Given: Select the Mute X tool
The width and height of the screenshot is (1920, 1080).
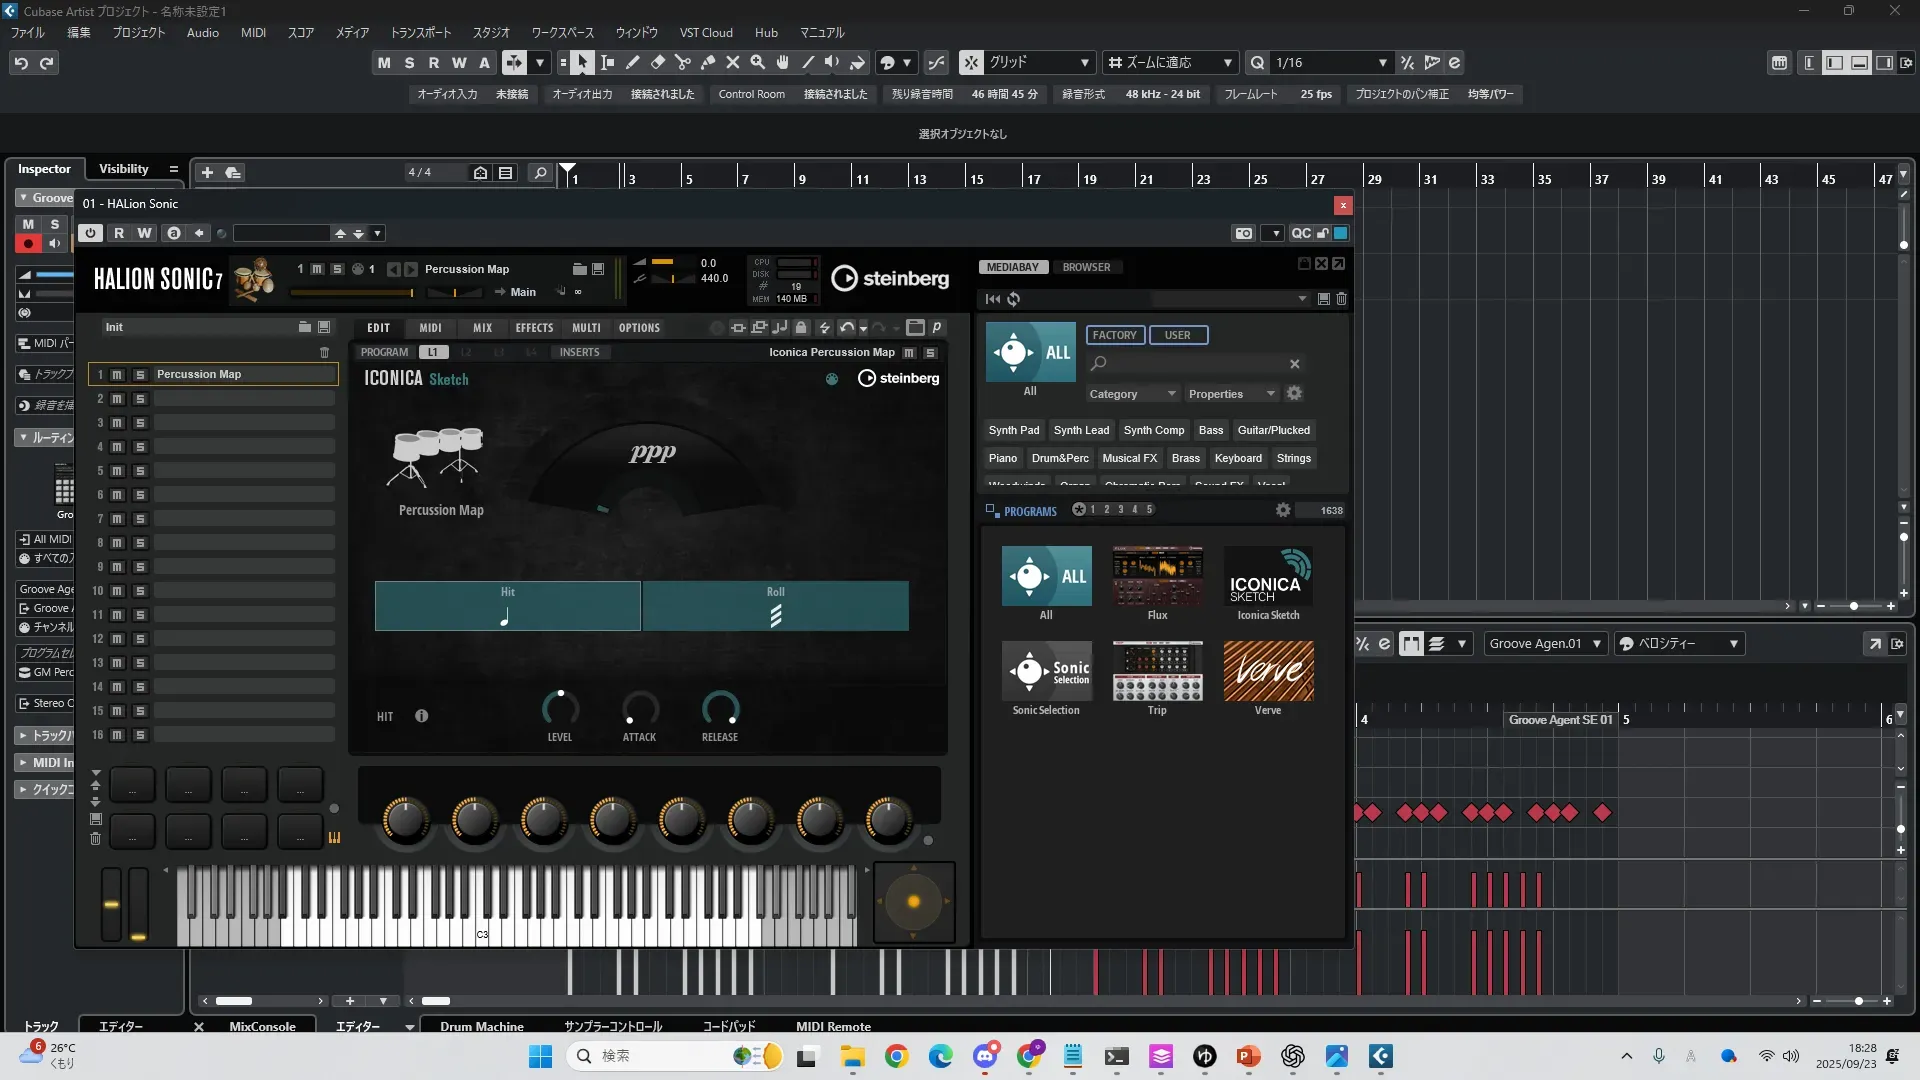Looking at the screenshot, I should click(x=732, y=62).
